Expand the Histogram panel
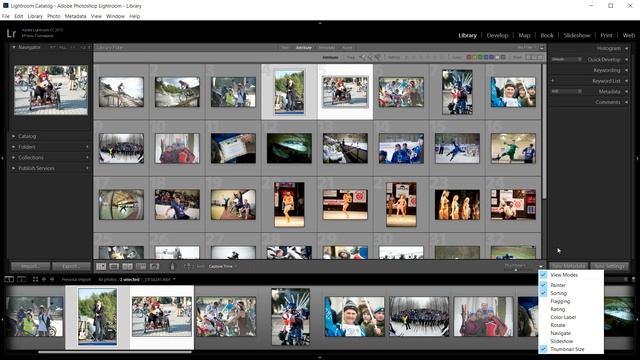The height and width of the screenshot is (360, 640). coord(627,48)
